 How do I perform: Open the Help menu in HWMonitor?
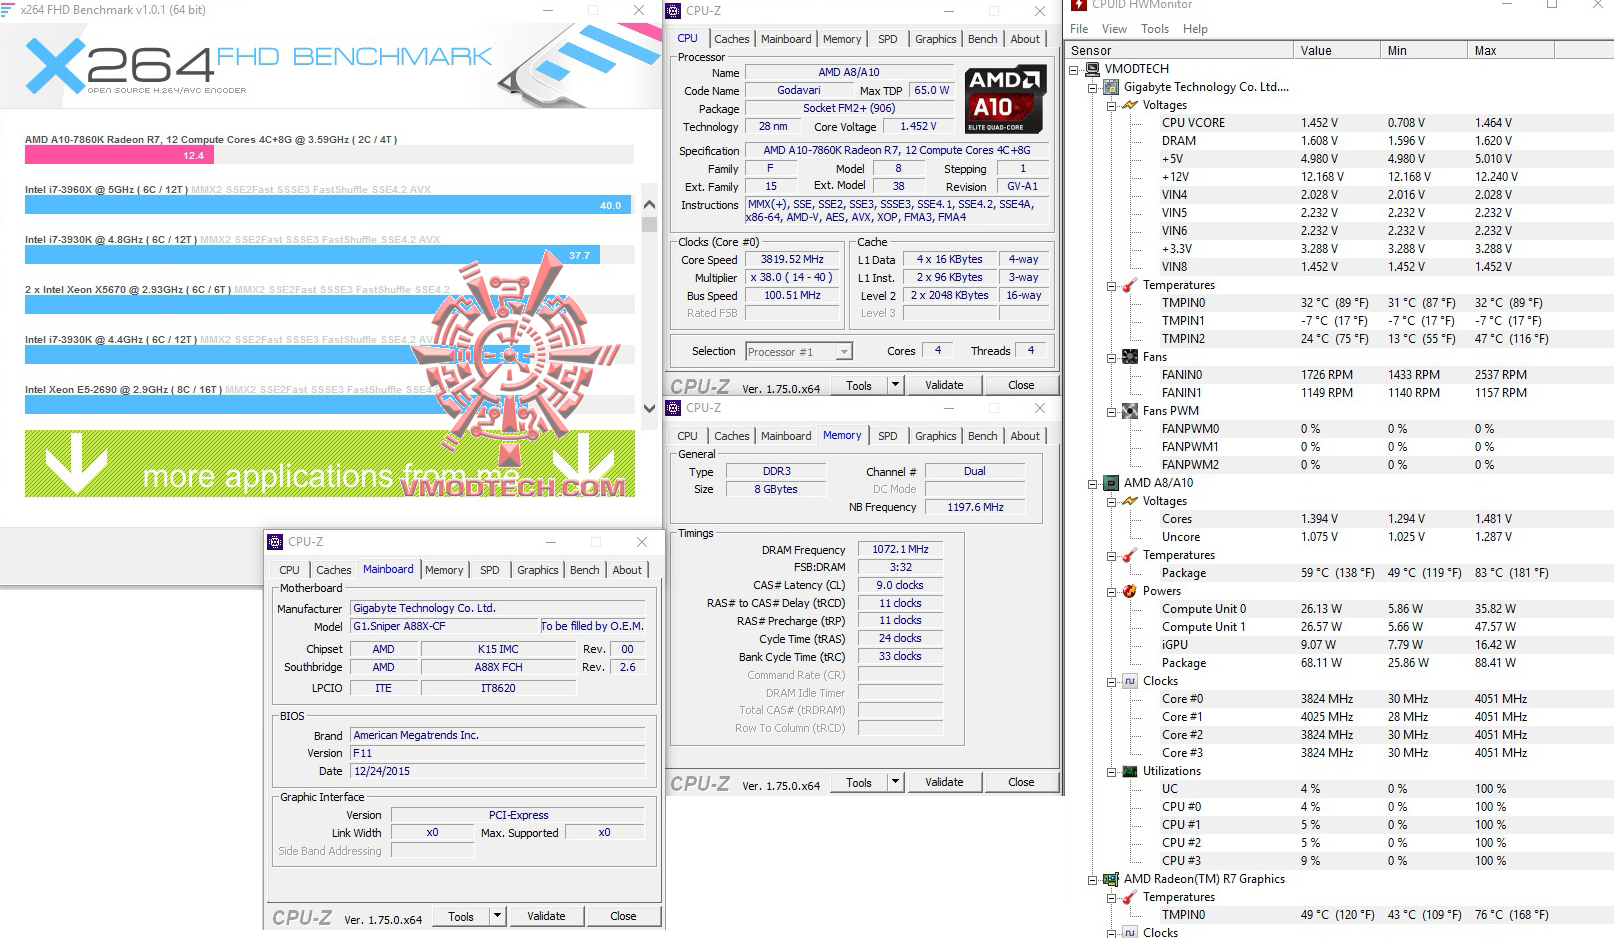(x=1195, y=29)
